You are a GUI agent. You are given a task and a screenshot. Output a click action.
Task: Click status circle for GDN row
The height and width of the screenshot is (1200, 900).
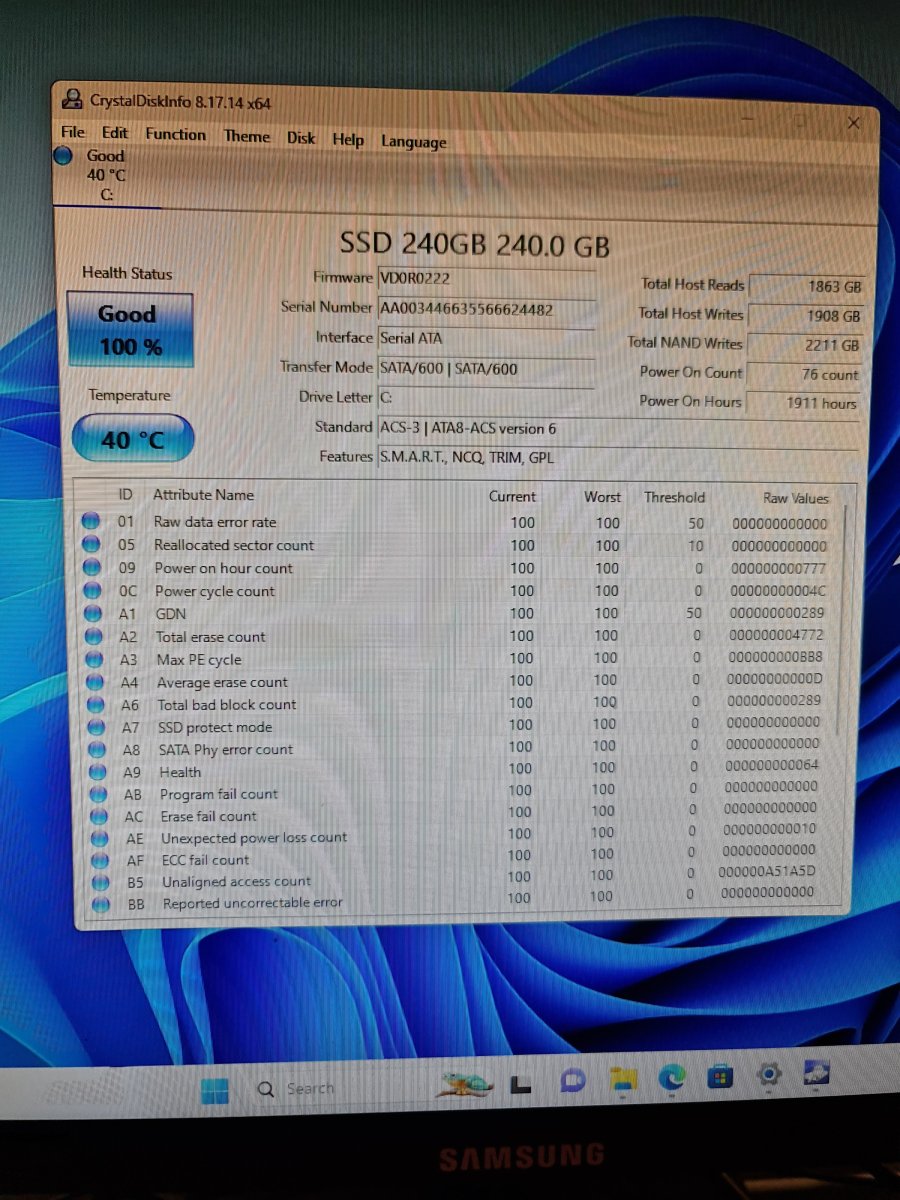tap(93, 613)
